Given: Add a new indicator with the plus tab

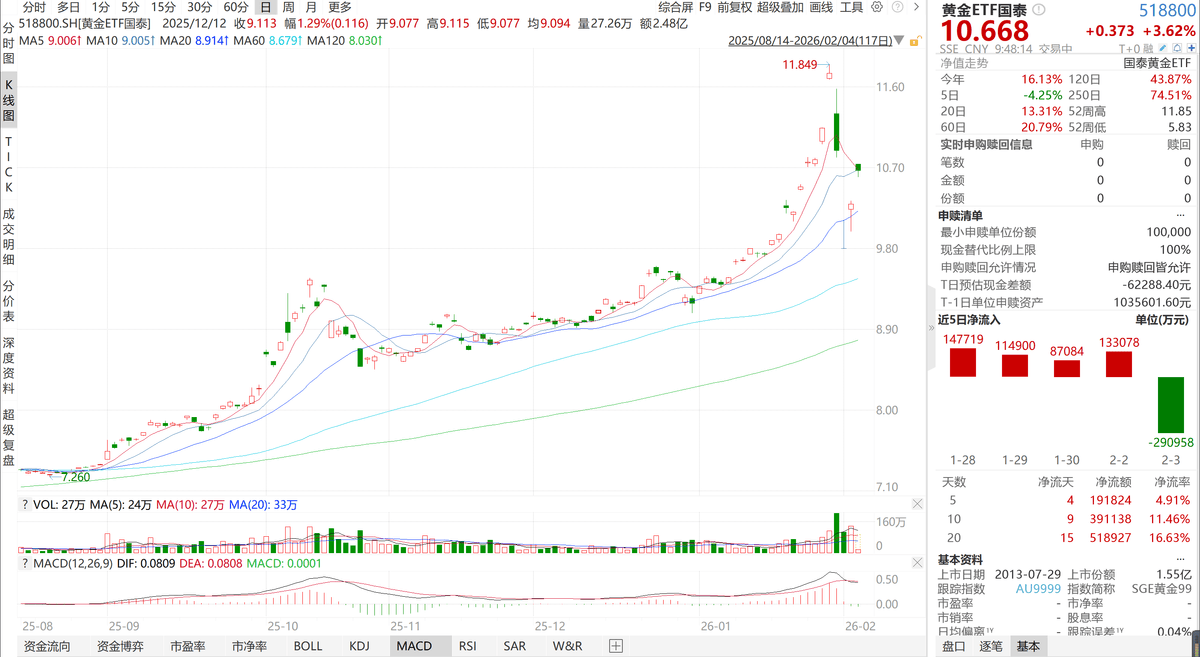Looking at the screenshot, I should [616, 646].
